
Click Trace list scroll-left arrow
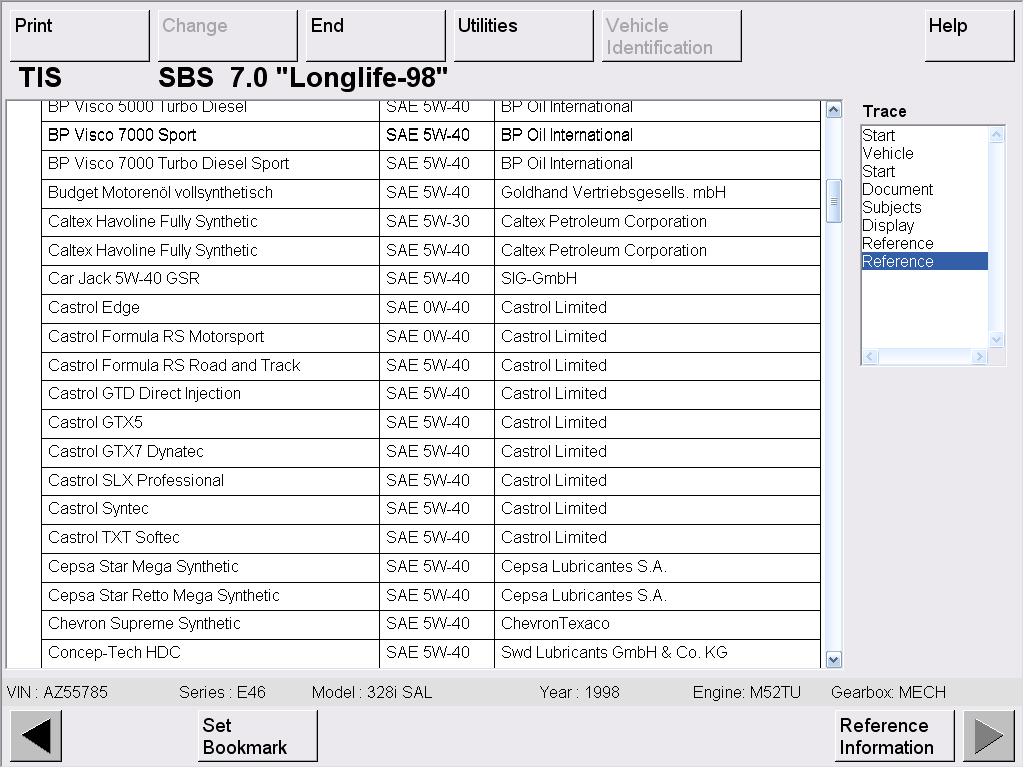pos(870,357)
